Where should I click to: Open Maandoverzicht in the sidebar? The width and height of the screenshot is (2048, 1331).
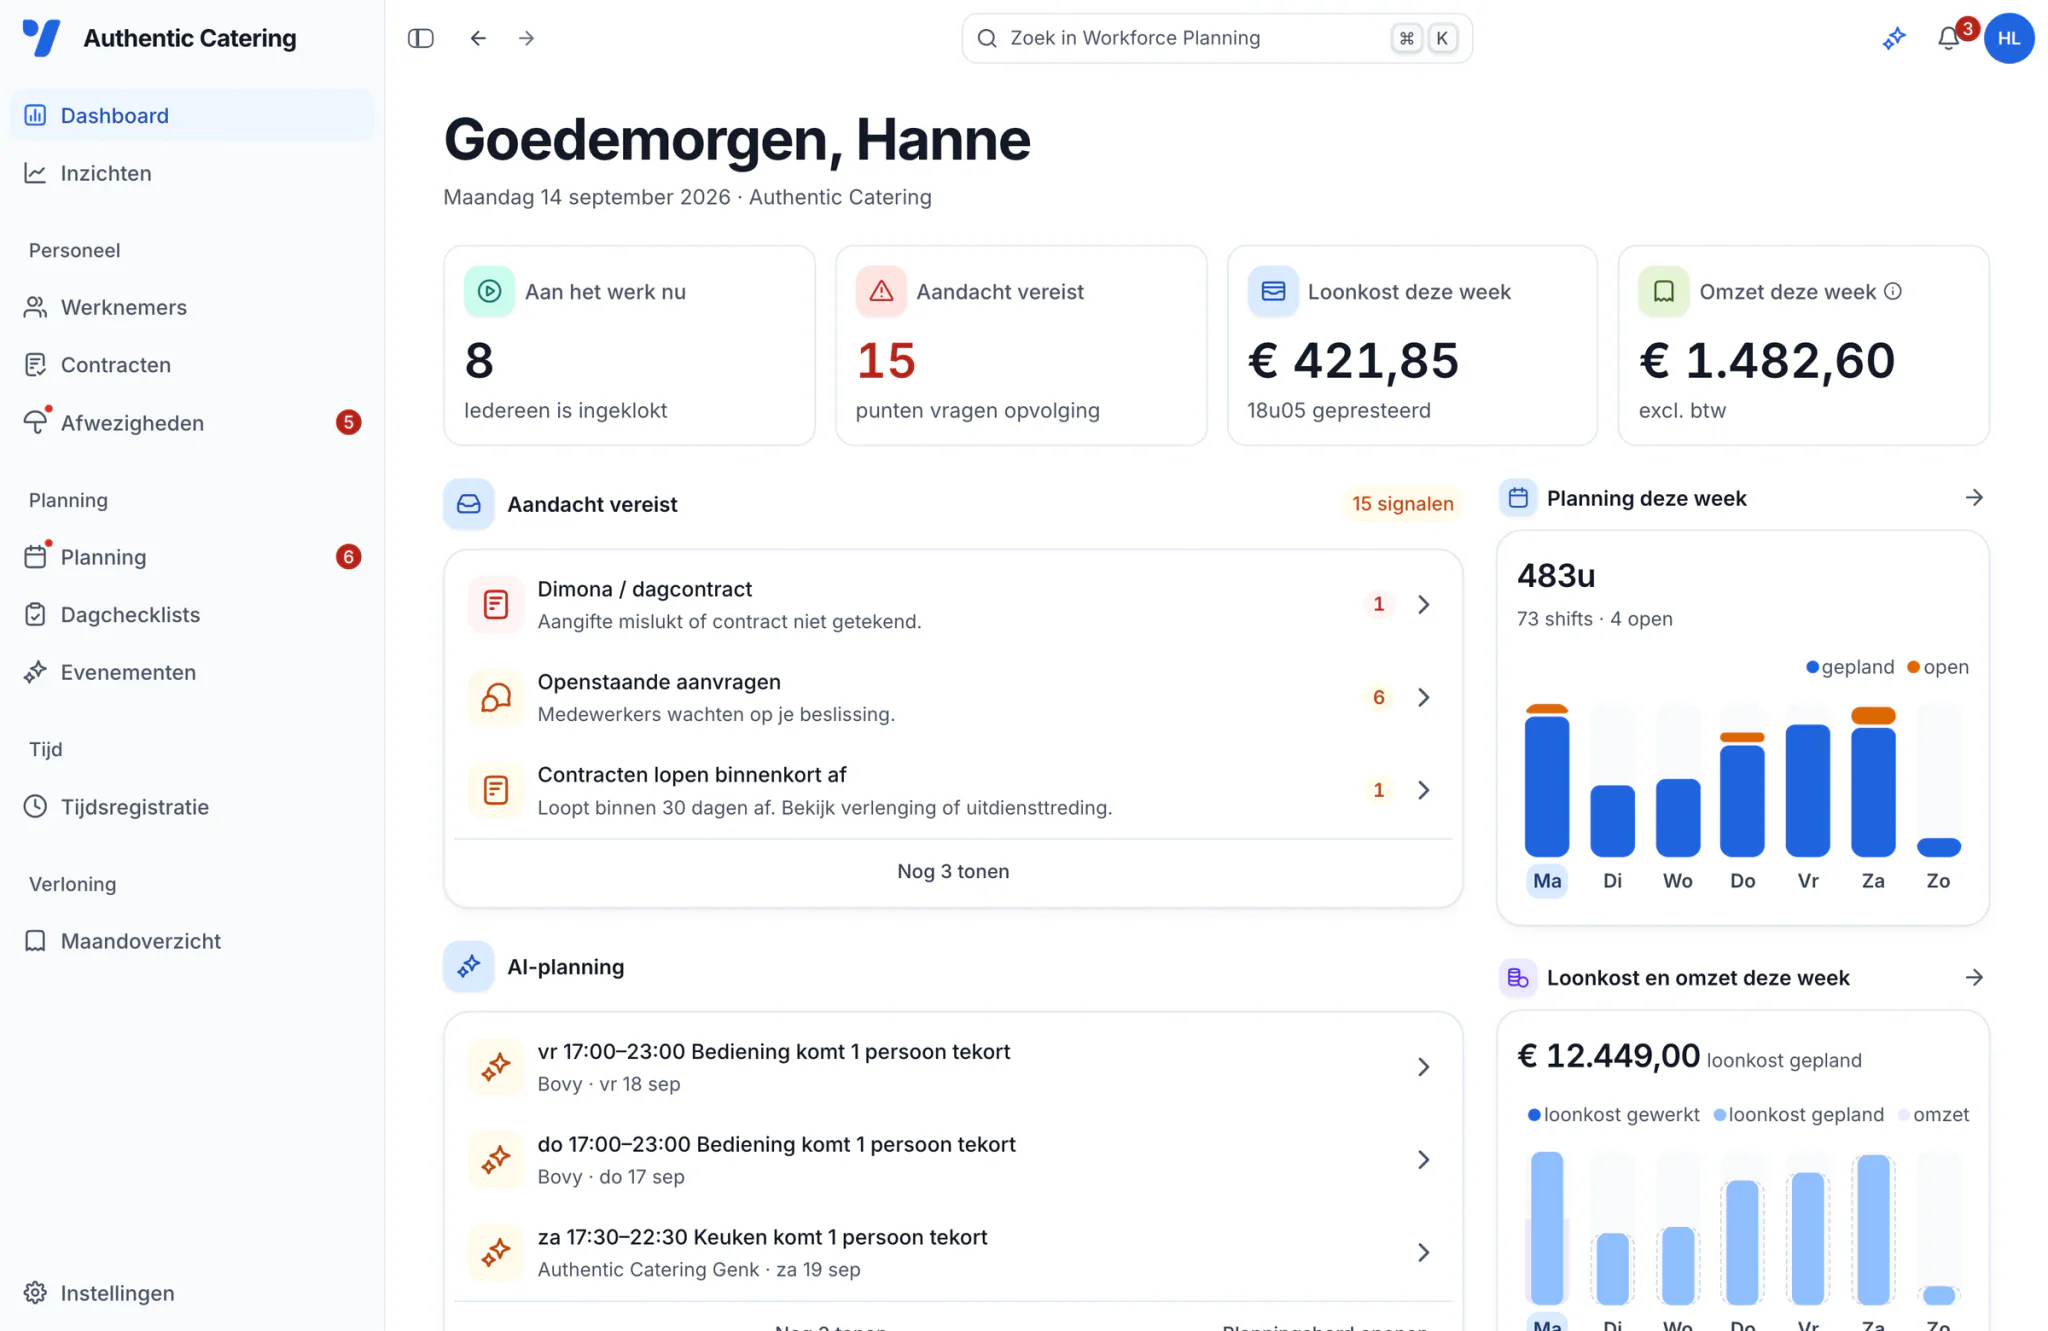point(192,941)
